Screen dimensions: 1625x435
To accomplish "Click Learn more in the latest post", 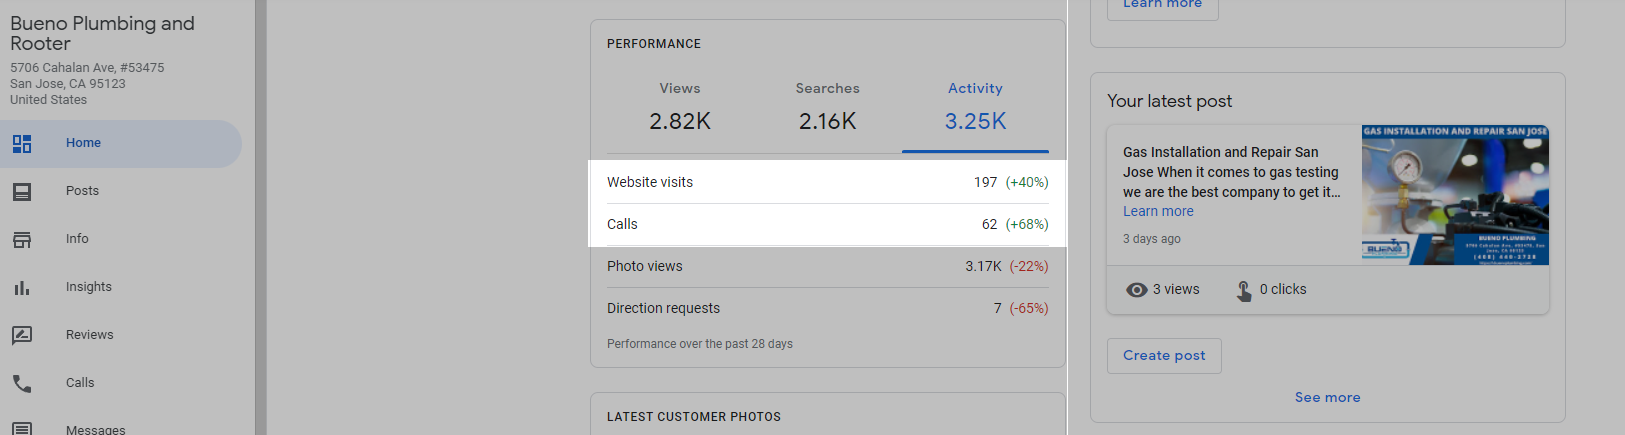I will point(1158,212).
